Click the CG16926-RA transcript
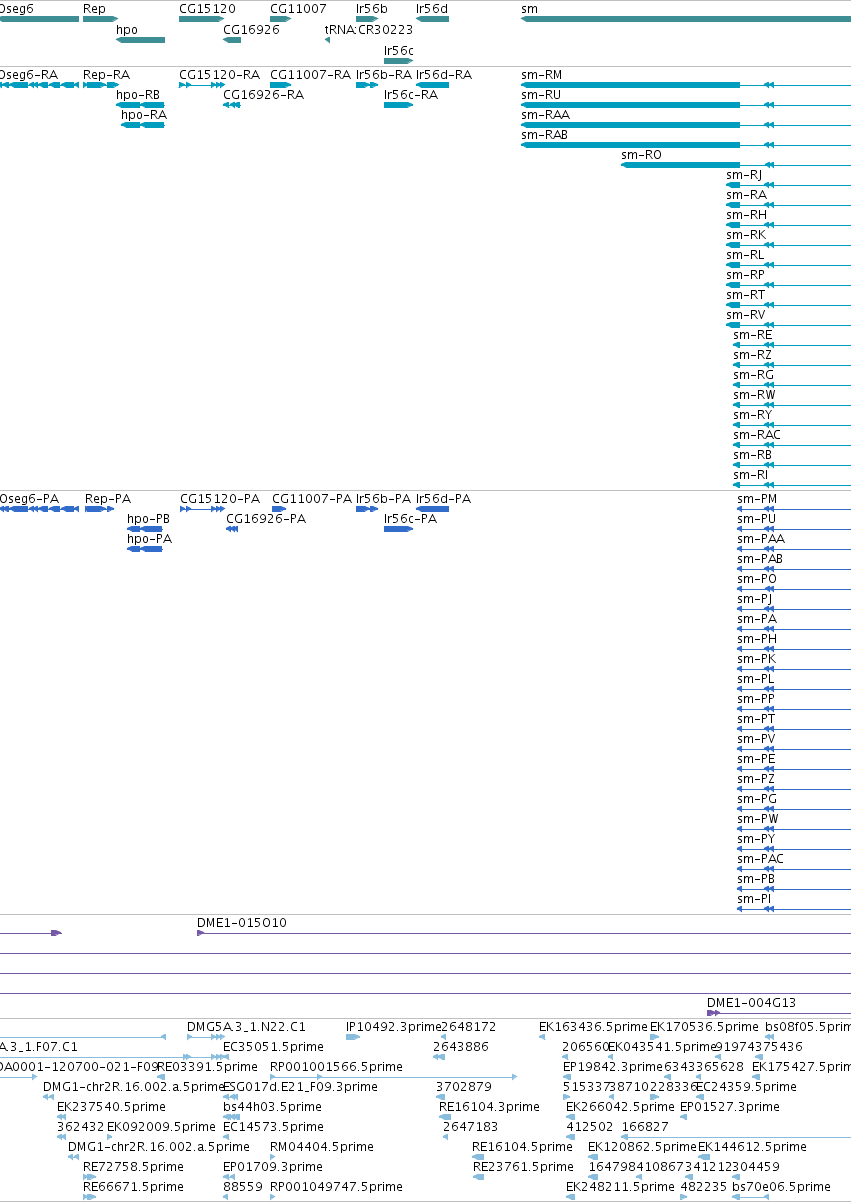The width and height of the screenshot is (851, 1202). click(x=232, y=105)
